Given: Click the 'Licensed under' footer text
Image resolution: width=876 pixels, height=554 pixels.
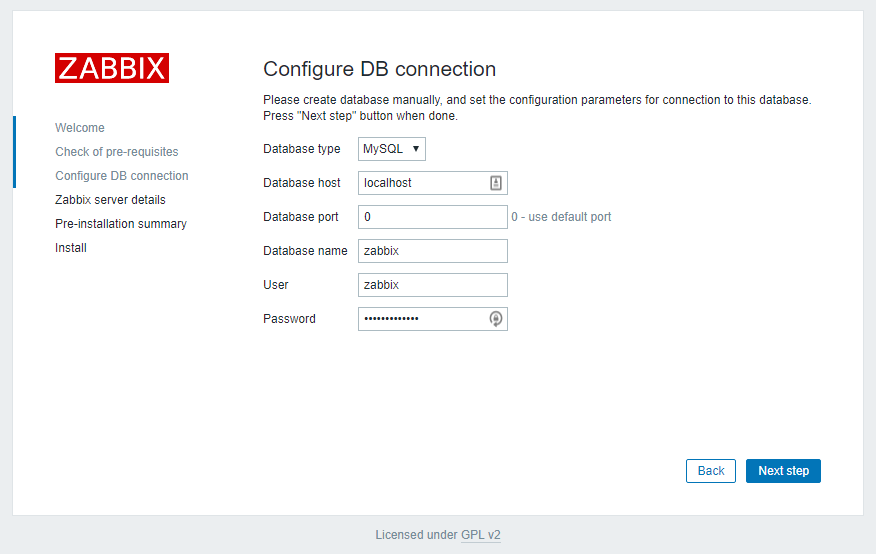Looking at the screenshot, I should coord(416,535).
